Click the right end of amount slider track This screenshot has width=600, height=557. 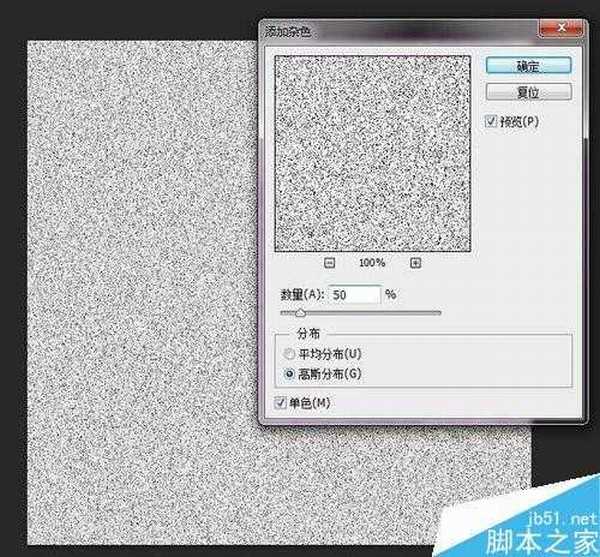click(438, 313)
